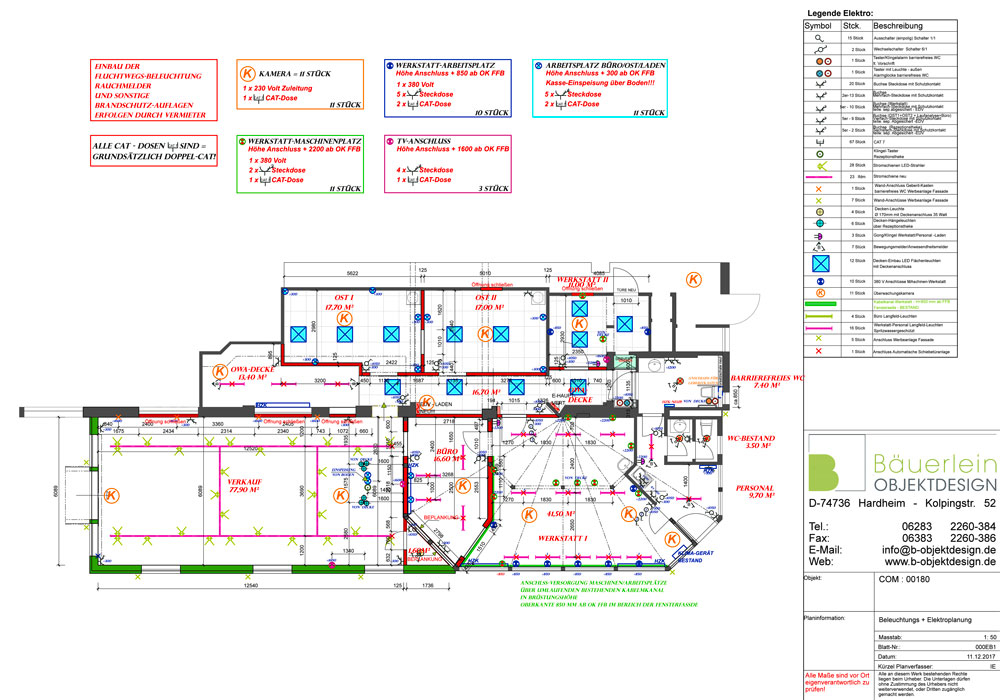Click the camera K symbol in the OST II room
Screen dimensions: 1000x700
coord(485,333)
